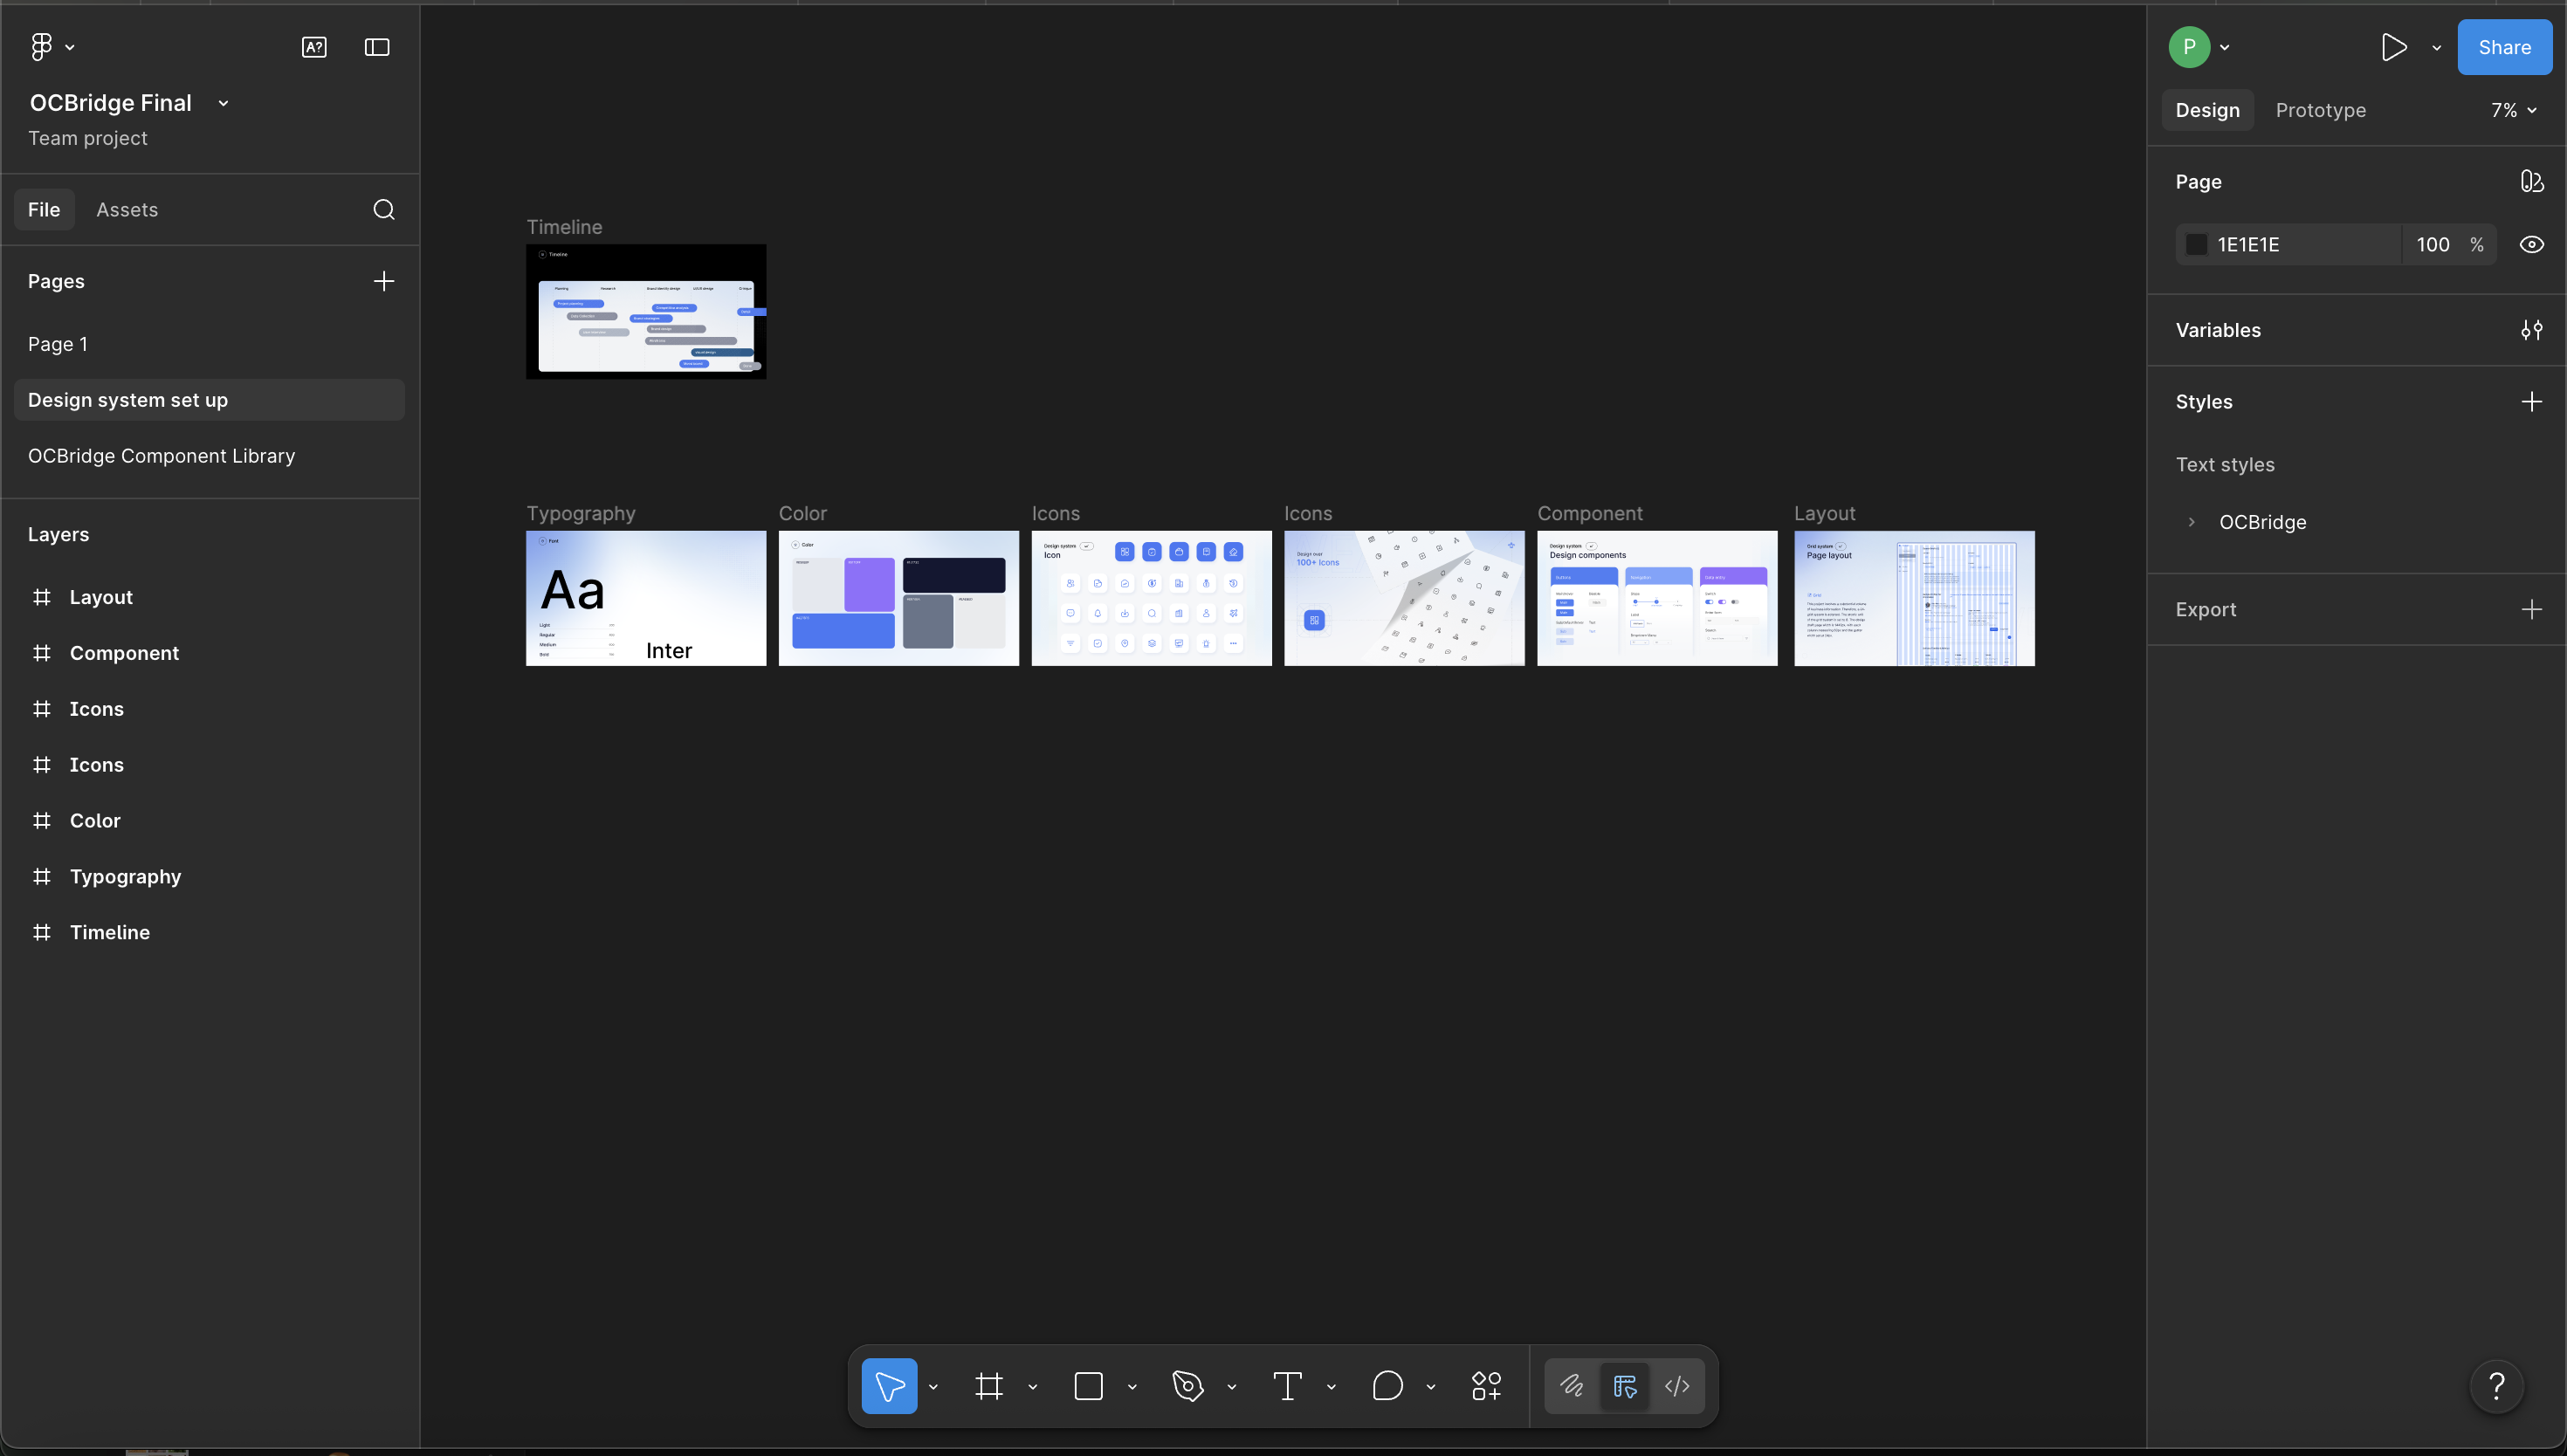Image resolution: width=2567 pixels, height=1456 pixels.
Task: Open Pen tool options dropdown
Action: click(x=1232, y=1386)
